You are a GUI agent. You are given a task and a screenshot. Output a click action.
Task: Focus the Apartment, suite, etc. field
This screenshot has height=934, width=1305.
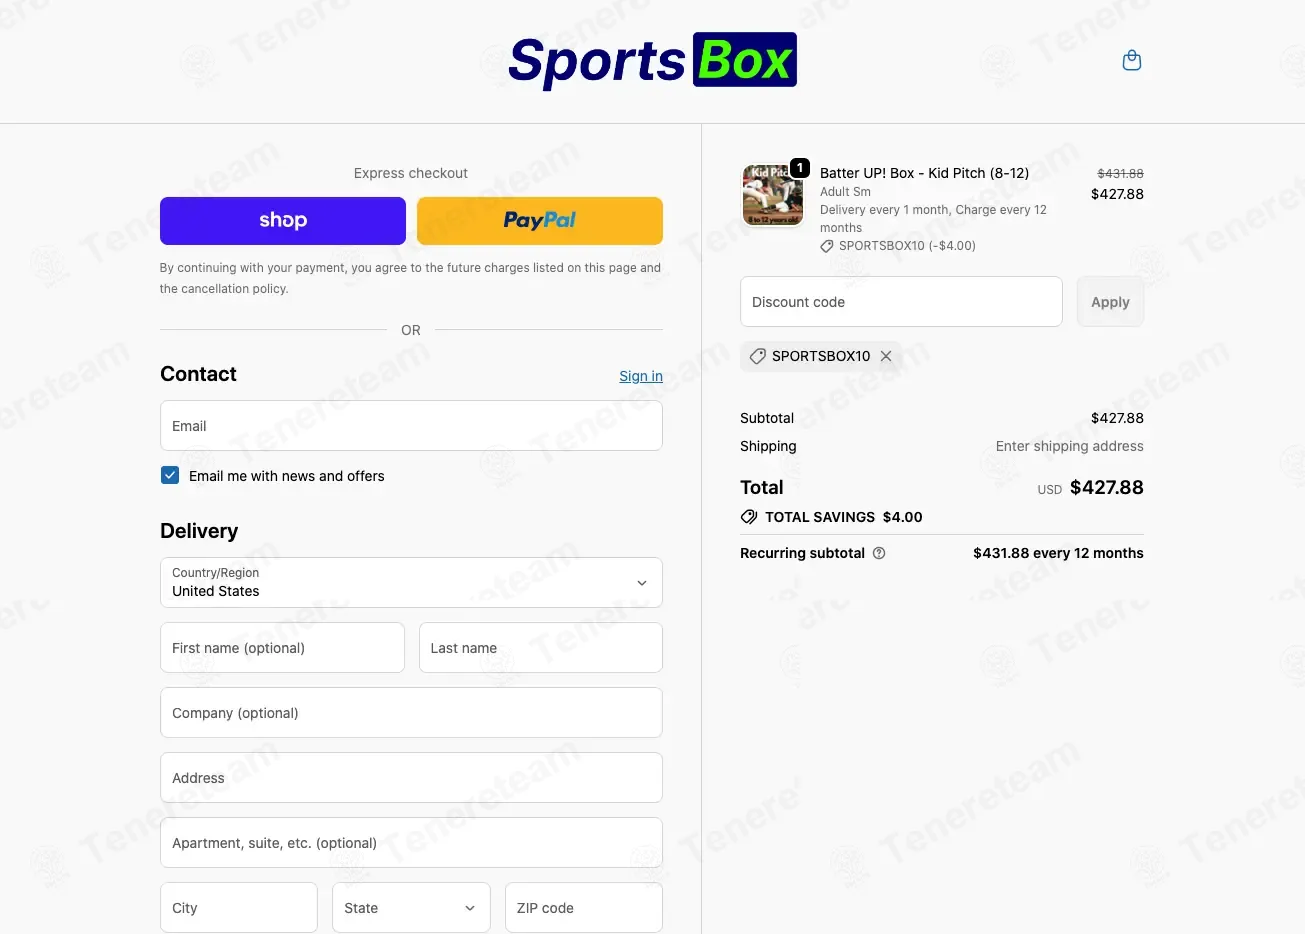tap(411, 843)
